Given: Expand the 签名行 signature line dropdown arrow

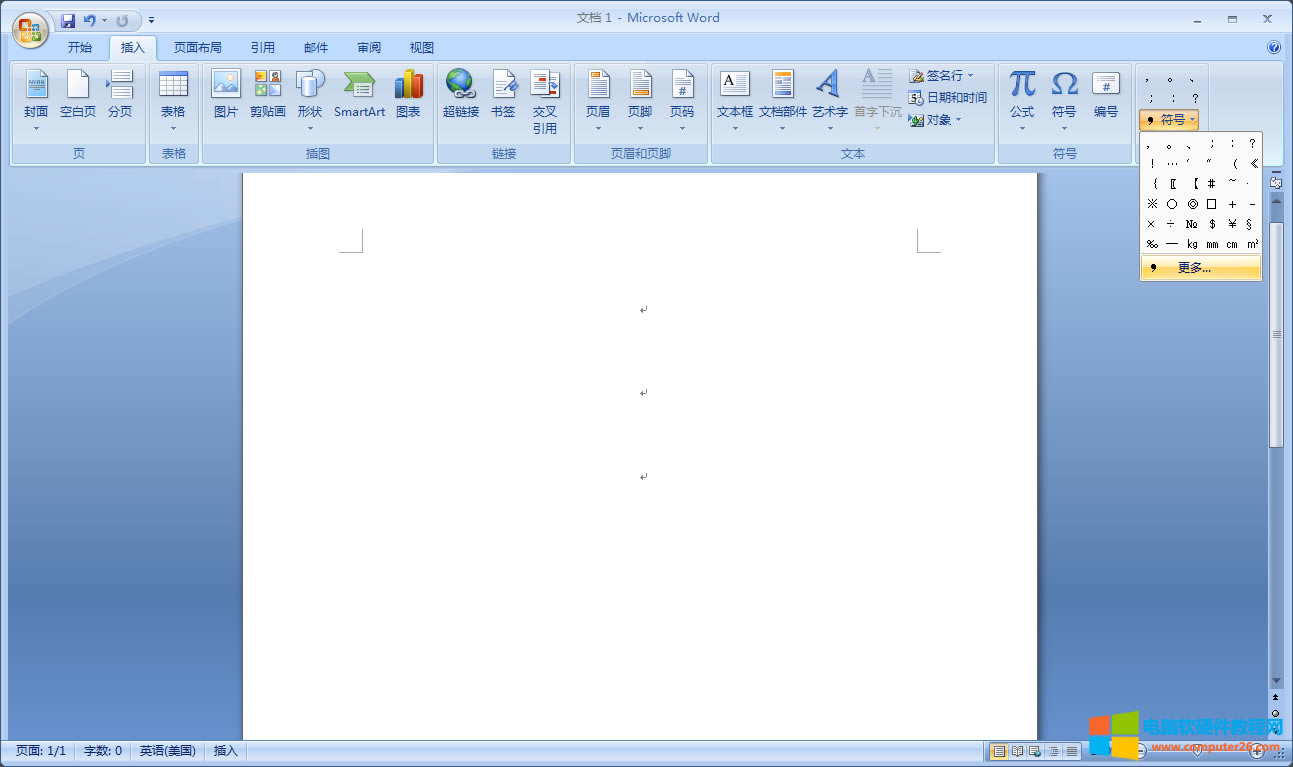Looking at the screenshot, I should tap(970, 76).
